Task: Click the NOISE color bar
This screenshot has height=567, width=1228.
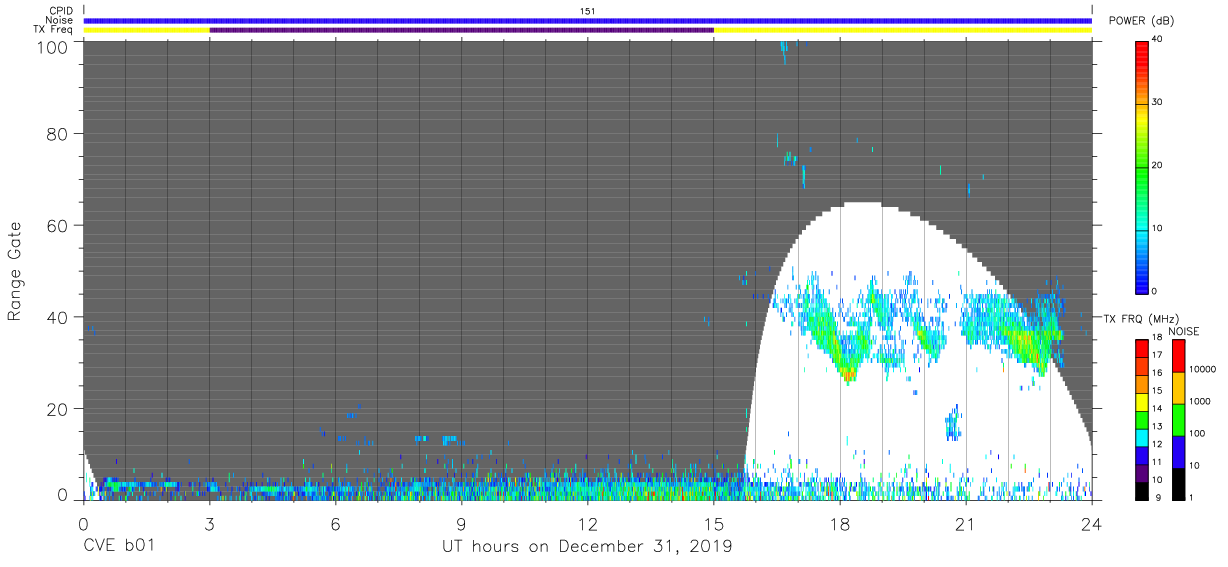Action: coord(1178,420)
